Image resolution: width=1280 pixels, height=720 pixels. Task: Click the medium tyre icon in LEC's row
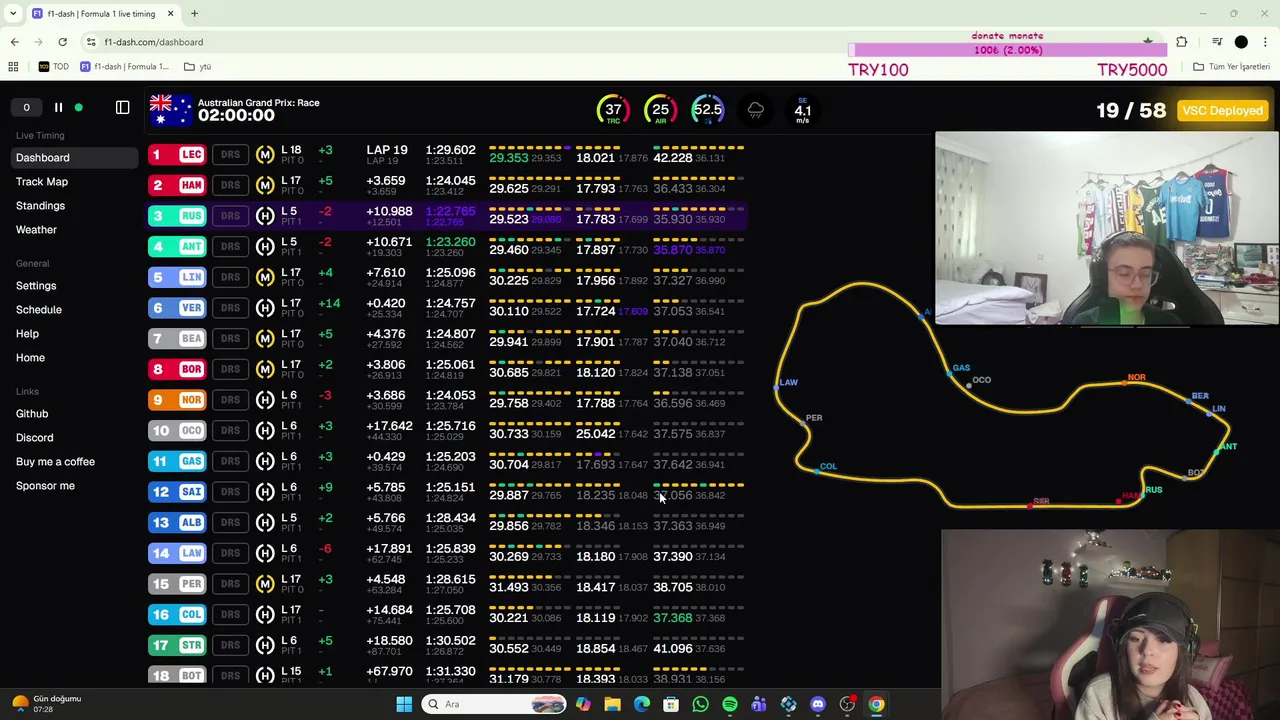pos(265,154)
